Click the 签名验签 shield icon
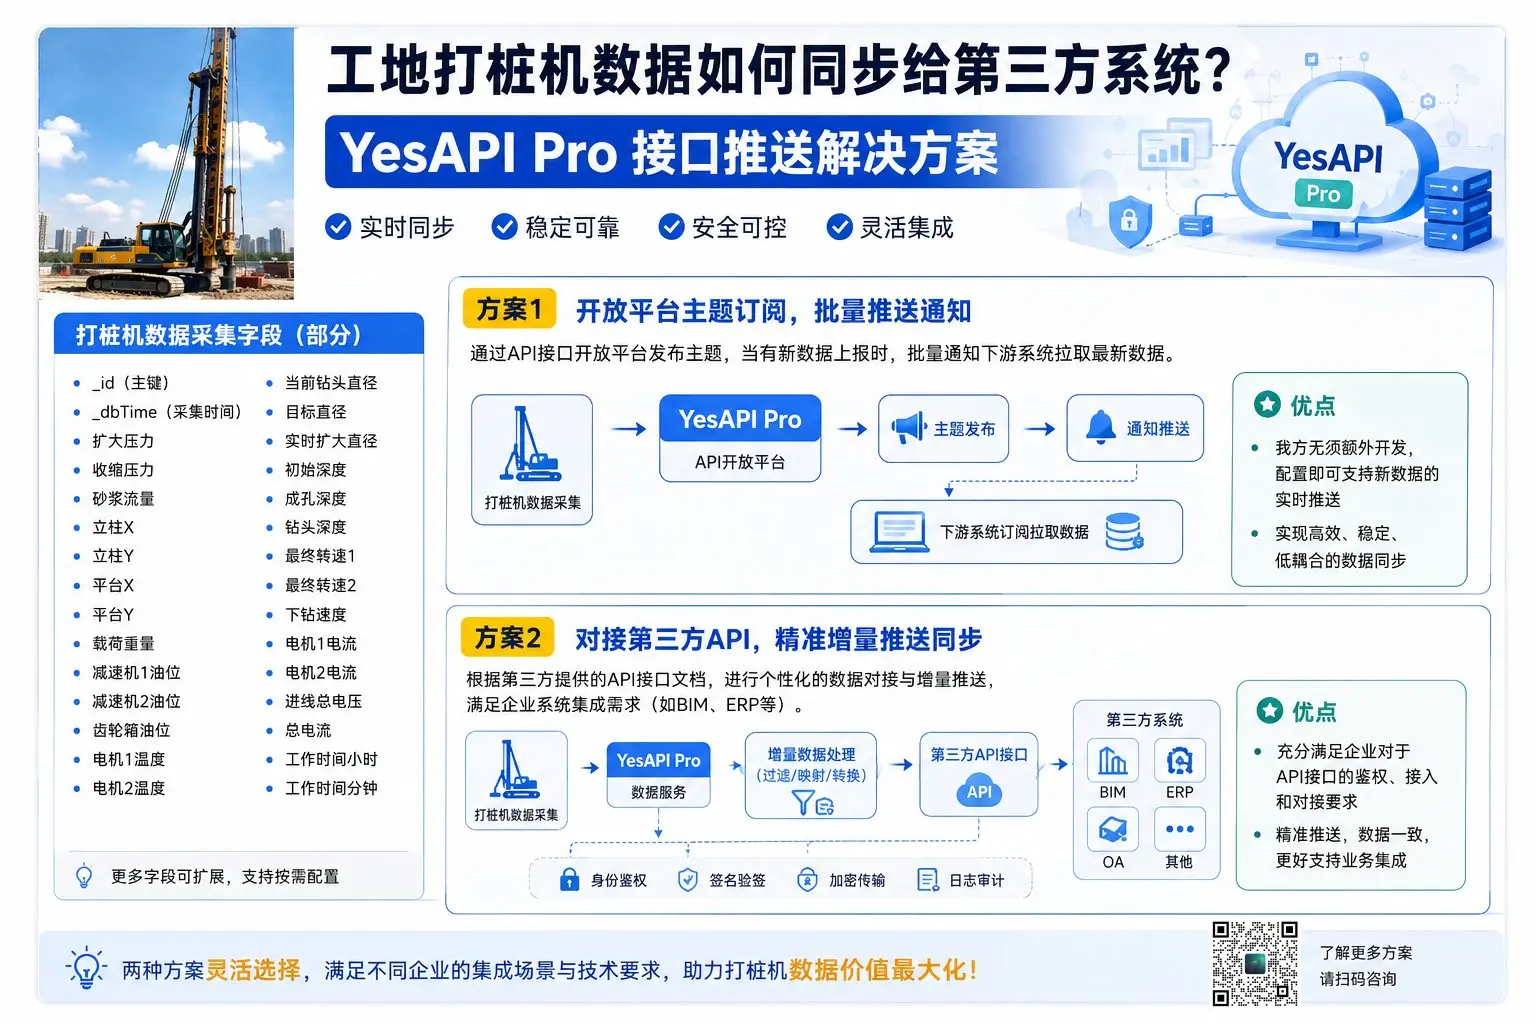The height and width of the screenshot is (1024, 1536). pyautogui.click(x=688, y=880)
